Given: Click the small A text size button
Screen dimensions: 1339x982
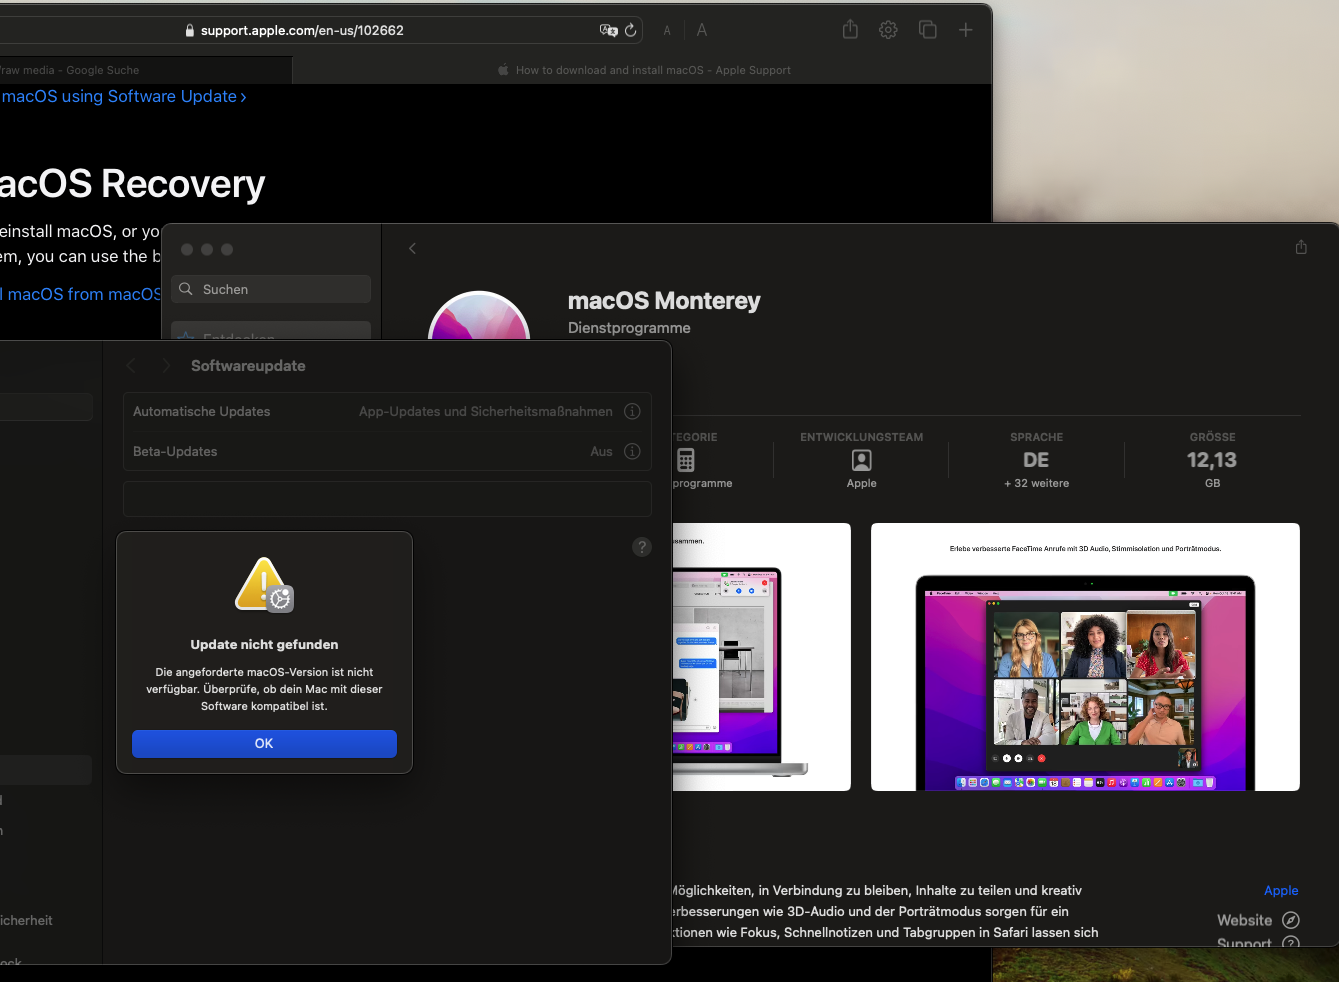Looking at the screenshot, I should pyautogui.click(x=667, y=31).
